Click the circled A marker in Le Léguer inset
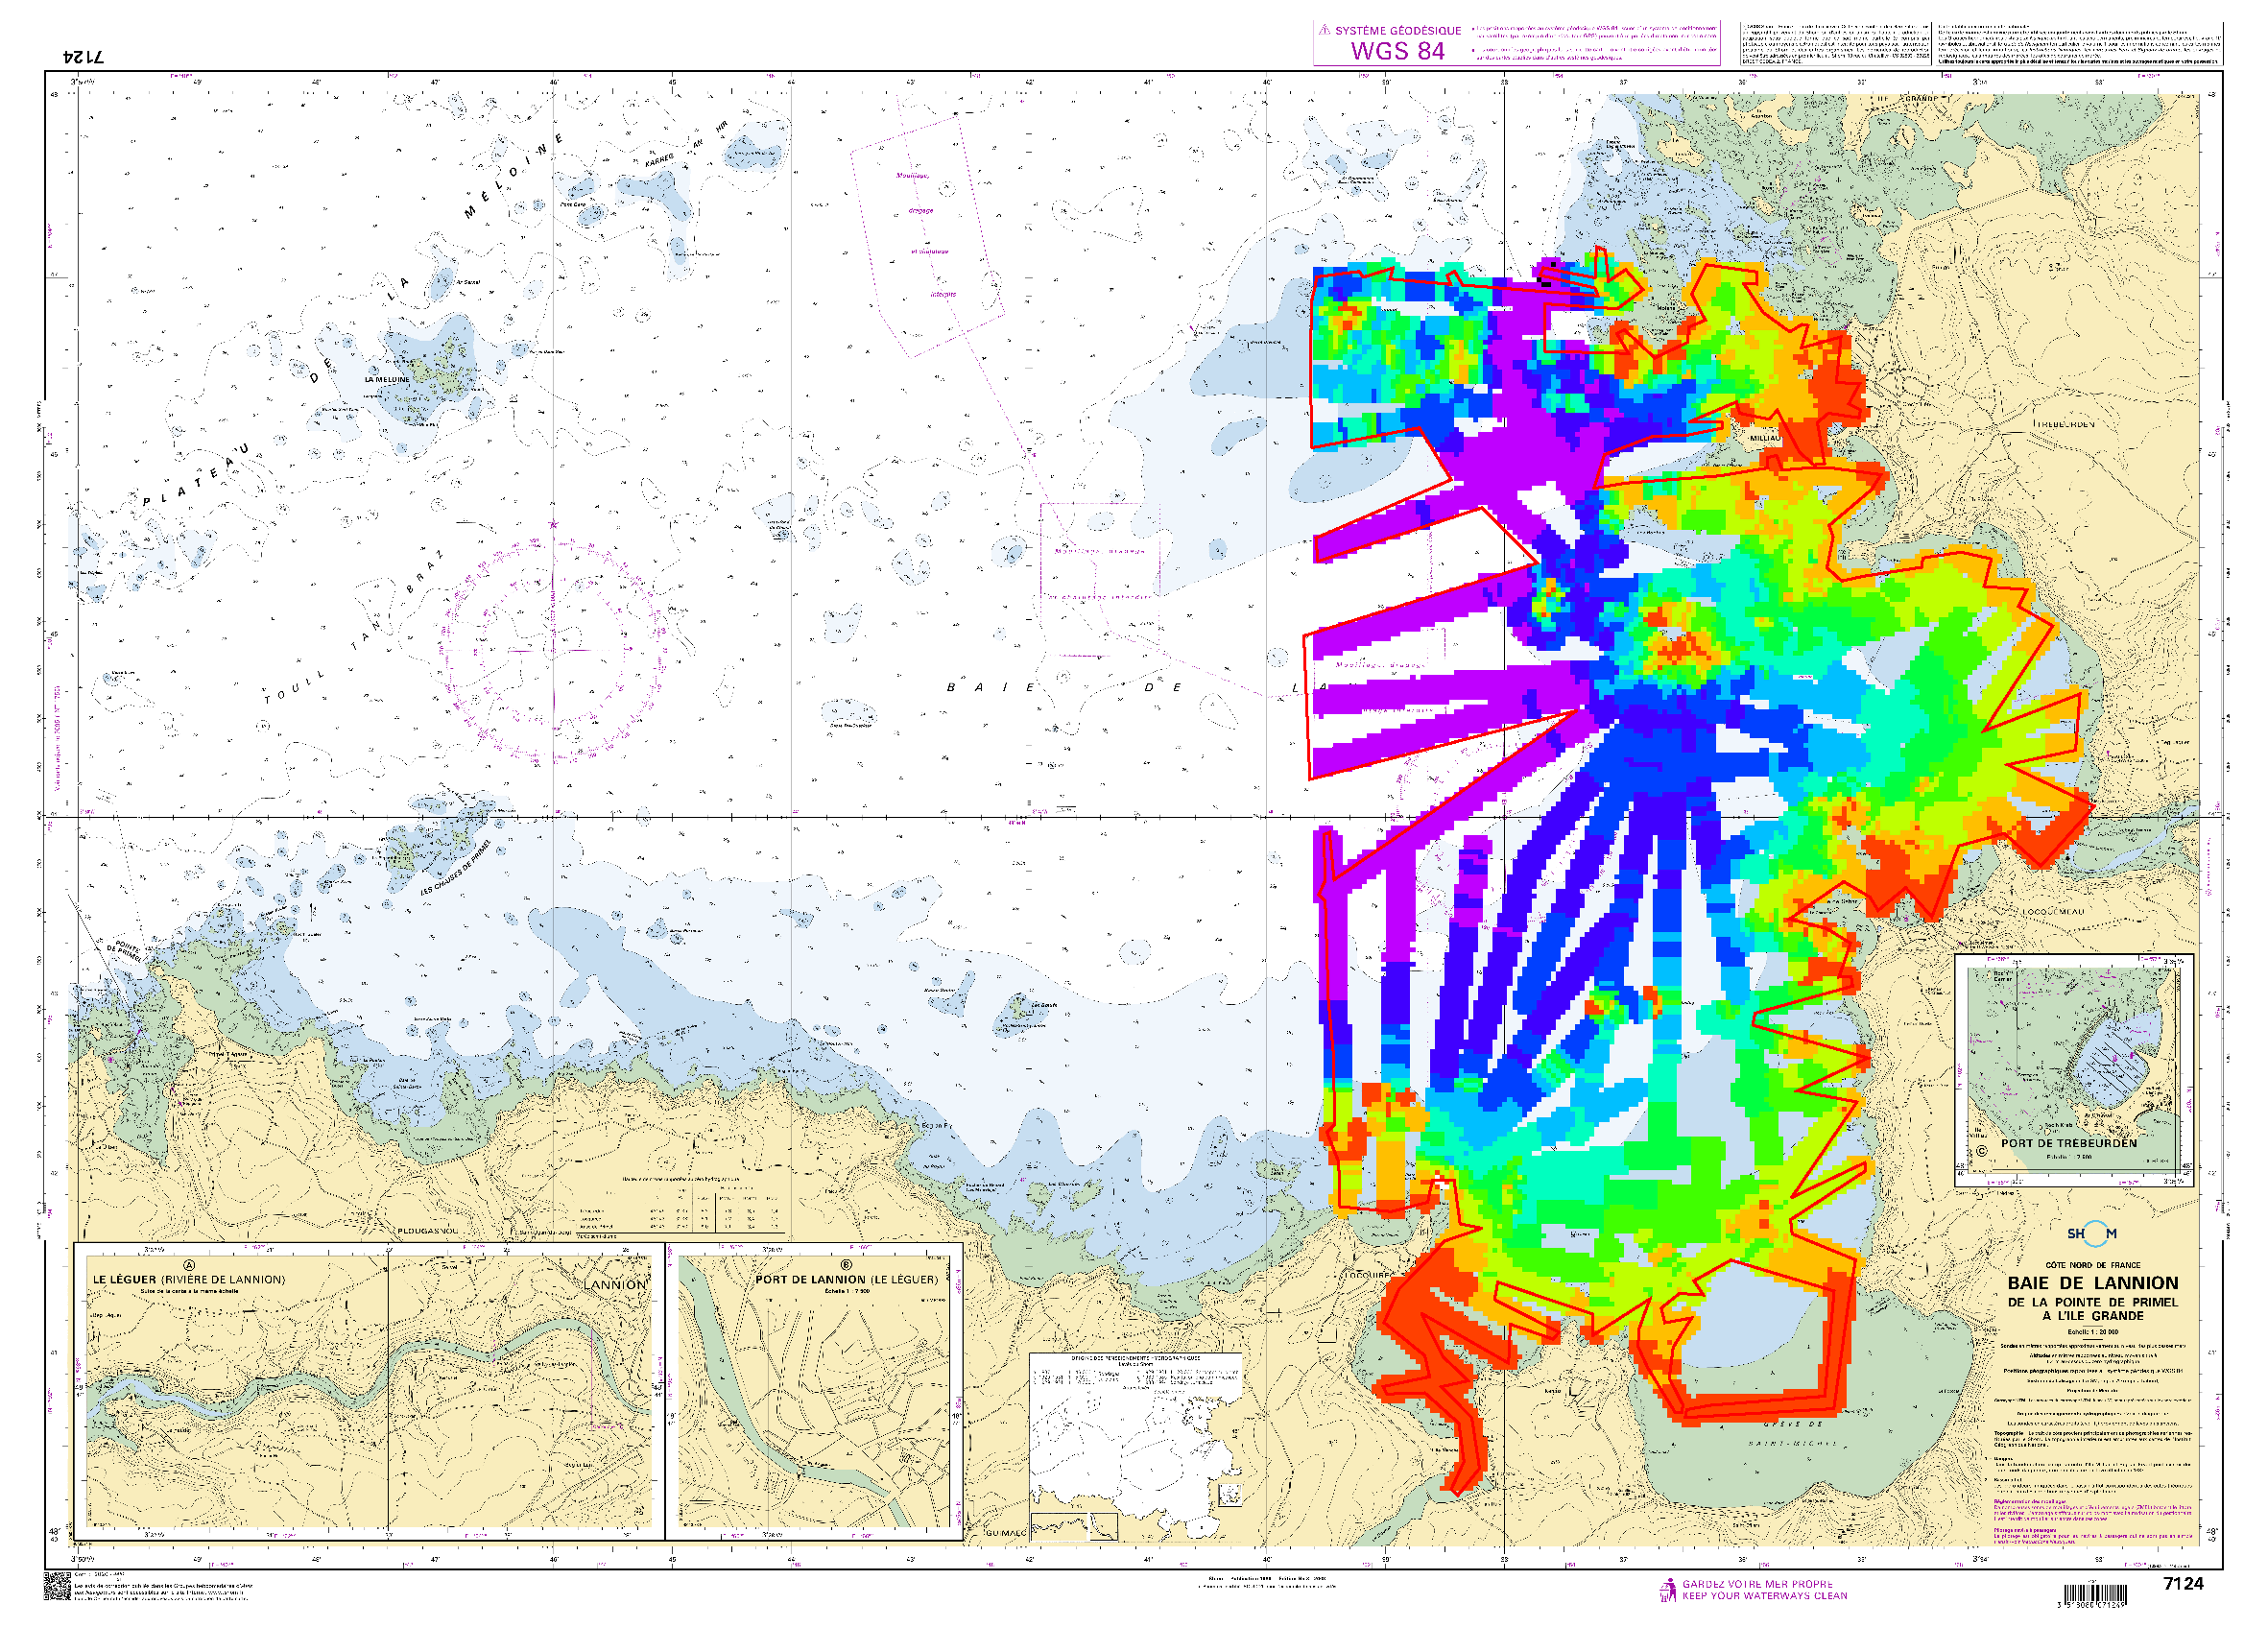Viewport: 2268px width, 1628px height. point(189,1266)
